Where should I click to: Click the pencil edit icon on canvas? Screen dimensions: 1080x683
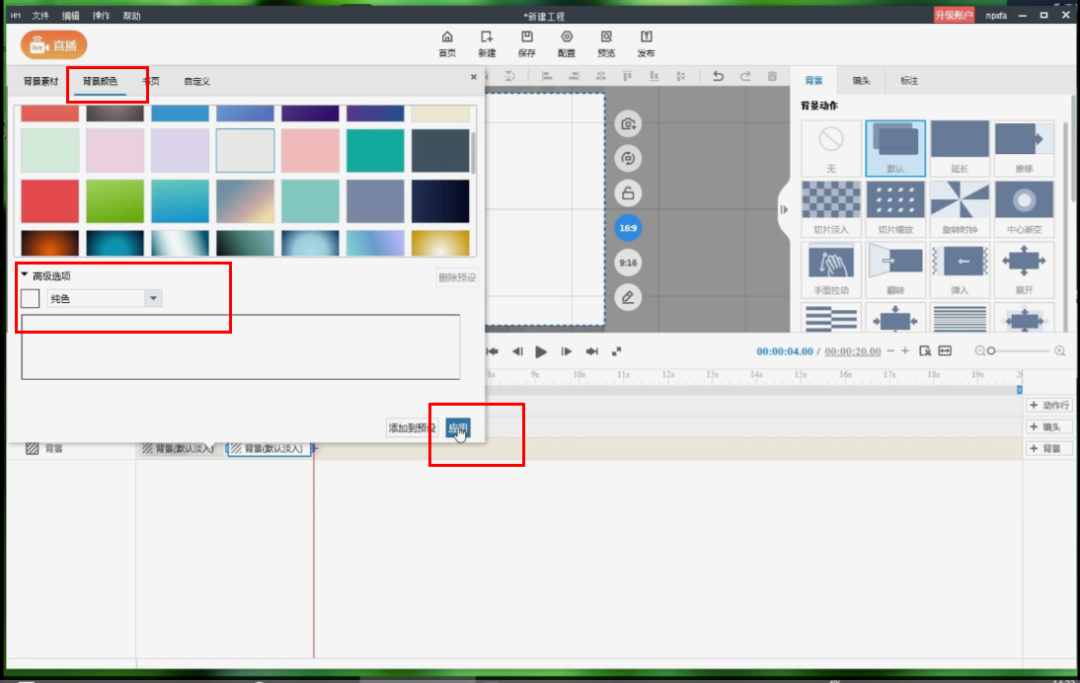pos(628,297)
